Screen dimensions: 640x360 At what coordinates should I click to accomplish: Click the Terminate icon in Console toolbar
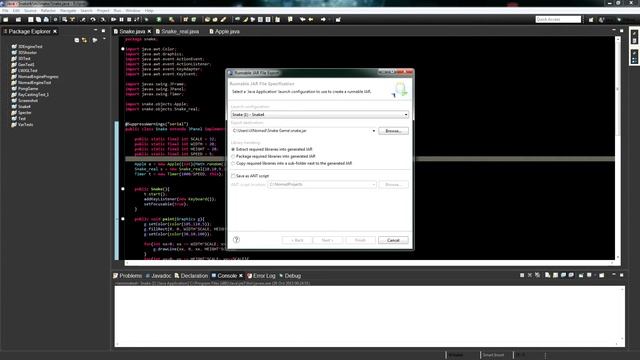pos(522,276)
